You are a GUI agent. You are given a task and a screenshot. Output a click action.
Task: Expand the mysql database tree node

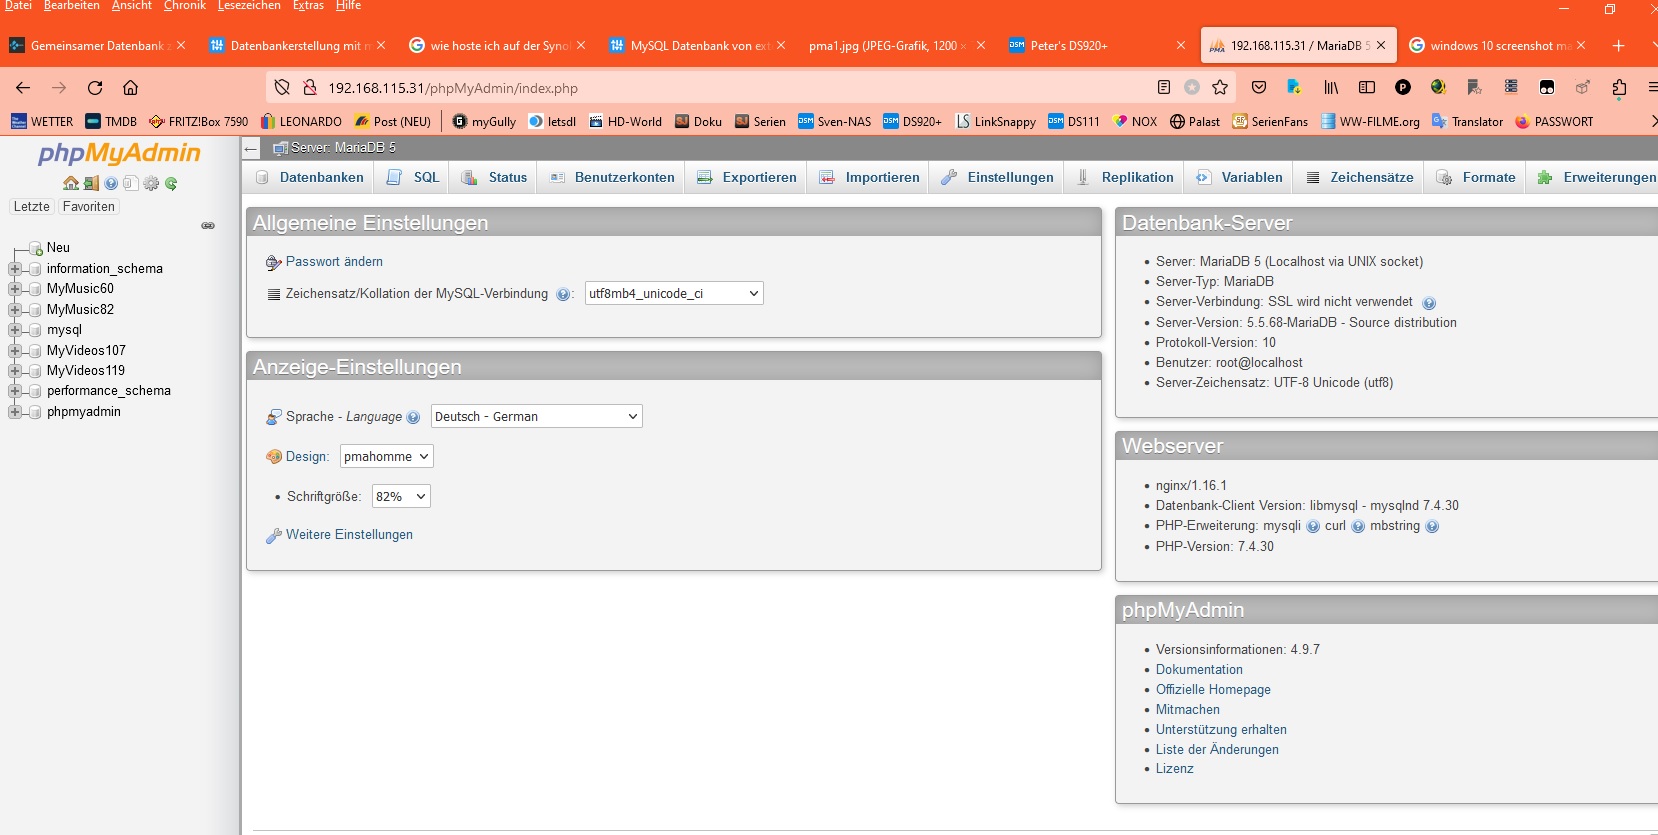click(14, 330)
